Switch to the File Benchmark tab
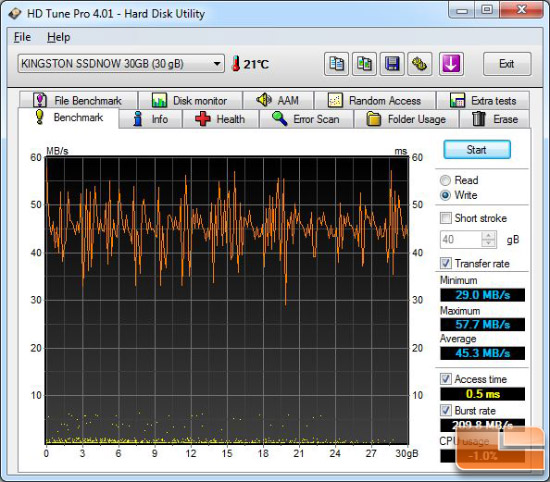 tap(78, 101)
